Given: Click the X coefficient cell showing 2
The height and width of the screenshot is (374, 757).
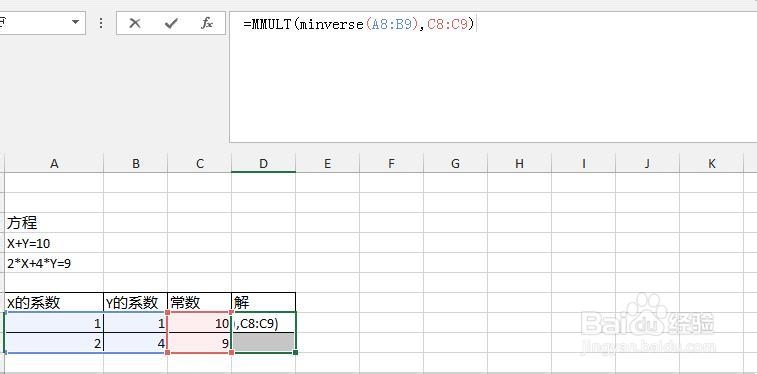Looking at the screenshot, I should click(x=54, y=343).
